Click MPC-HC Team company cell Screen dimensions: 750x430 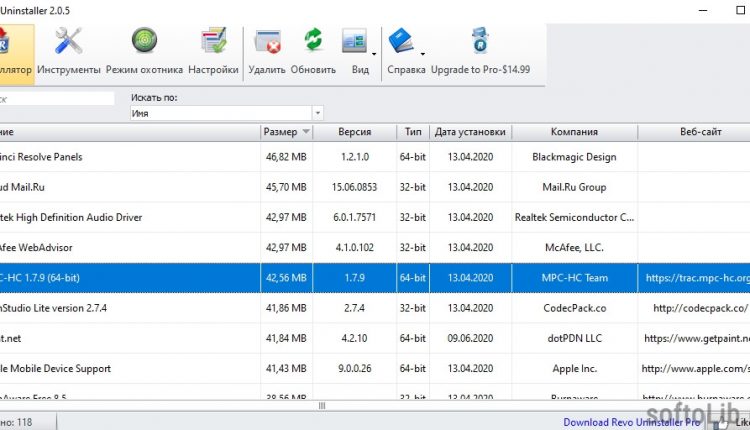click(x=574, y=278)
